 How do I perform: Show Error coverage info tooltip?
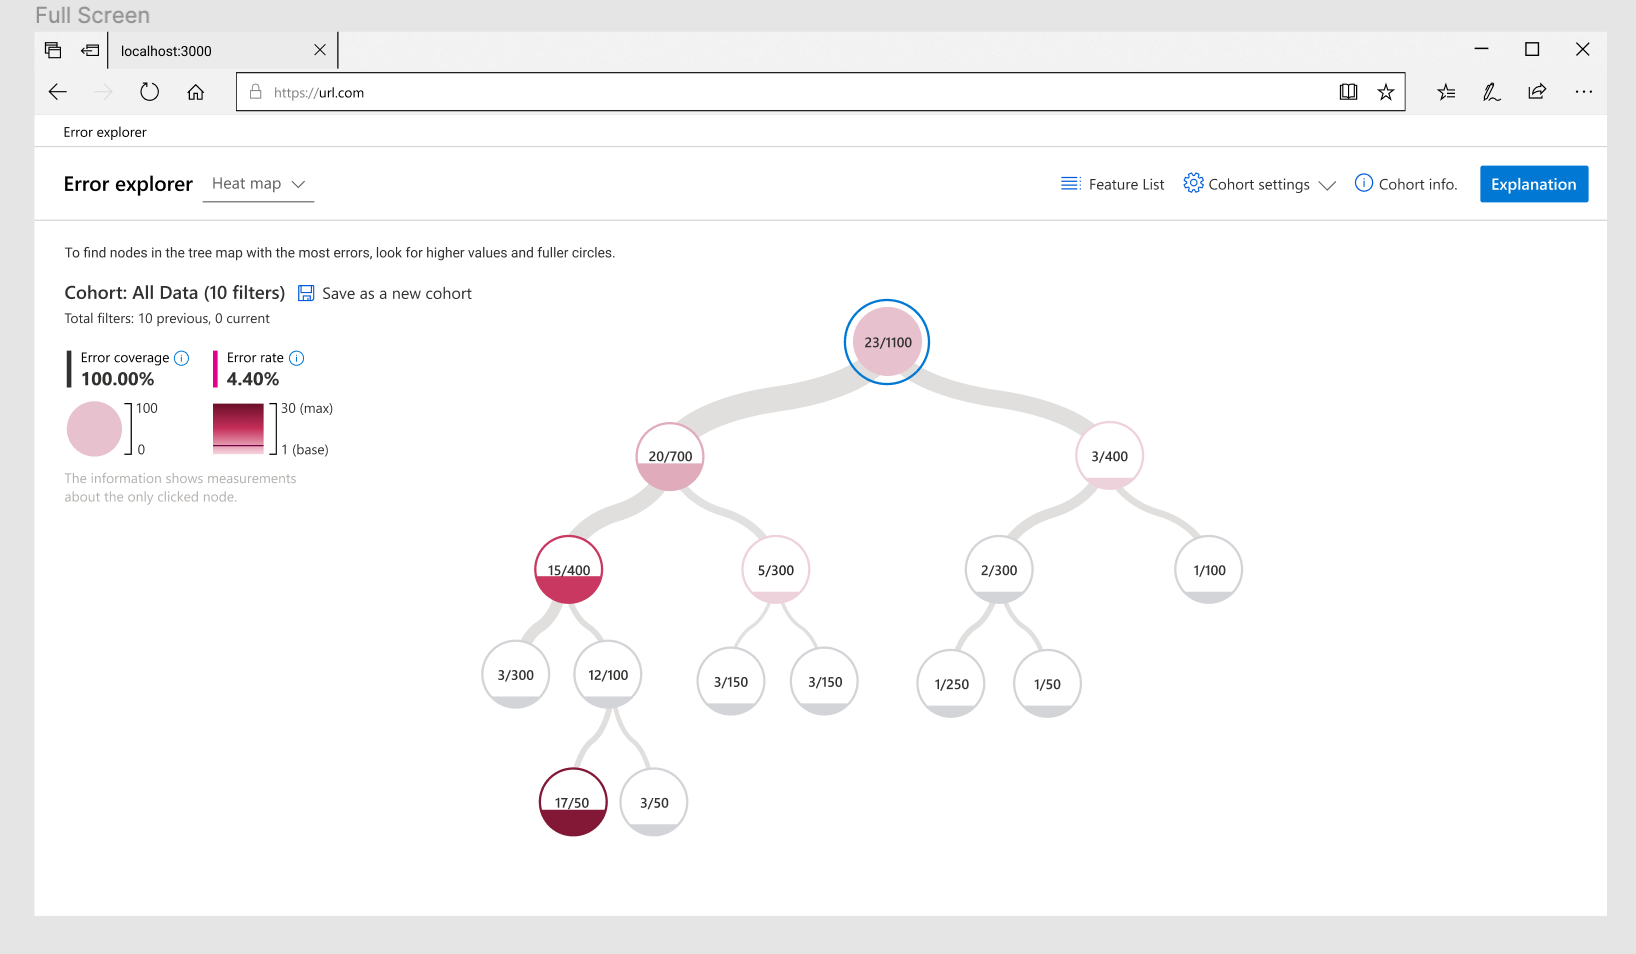(x=181, y=357)
